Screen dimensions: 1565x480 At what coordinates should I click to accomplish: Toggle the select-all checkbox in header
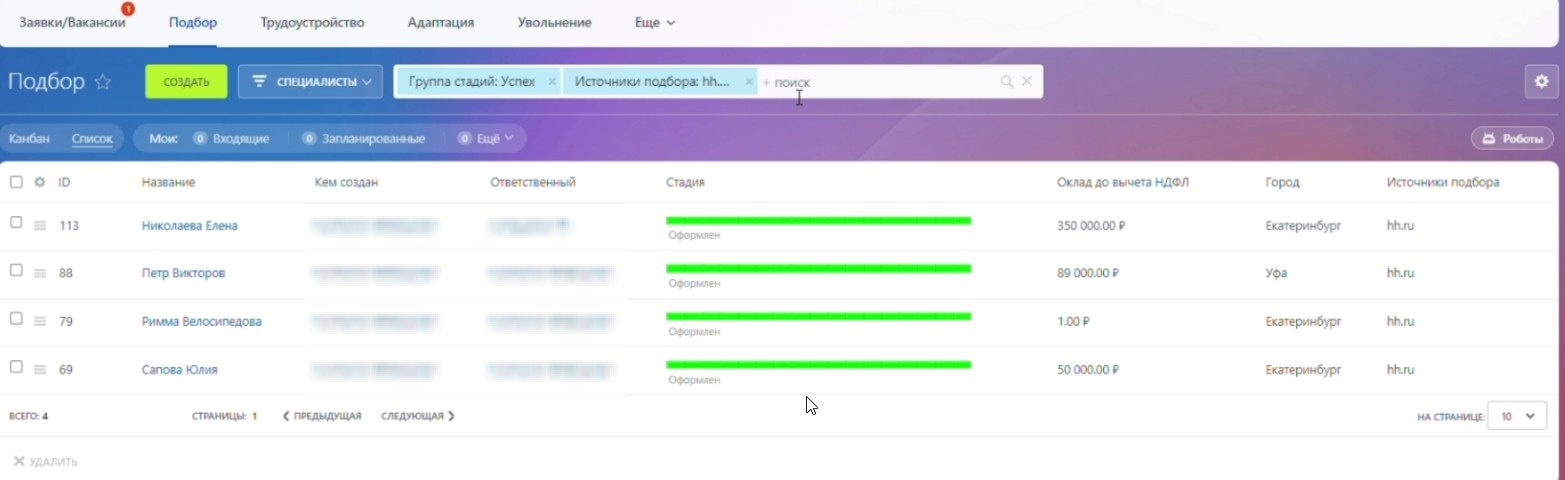click(16, 182)
